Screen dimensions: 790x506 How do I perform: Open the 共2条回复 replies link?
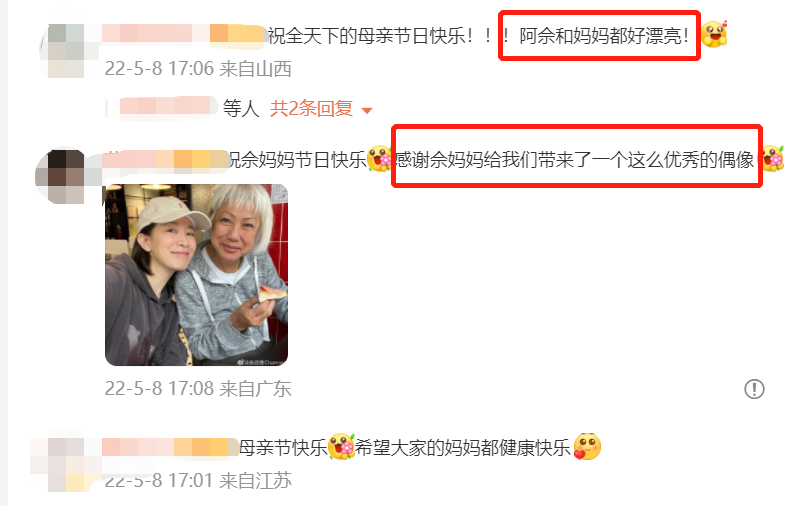(311, 108)
